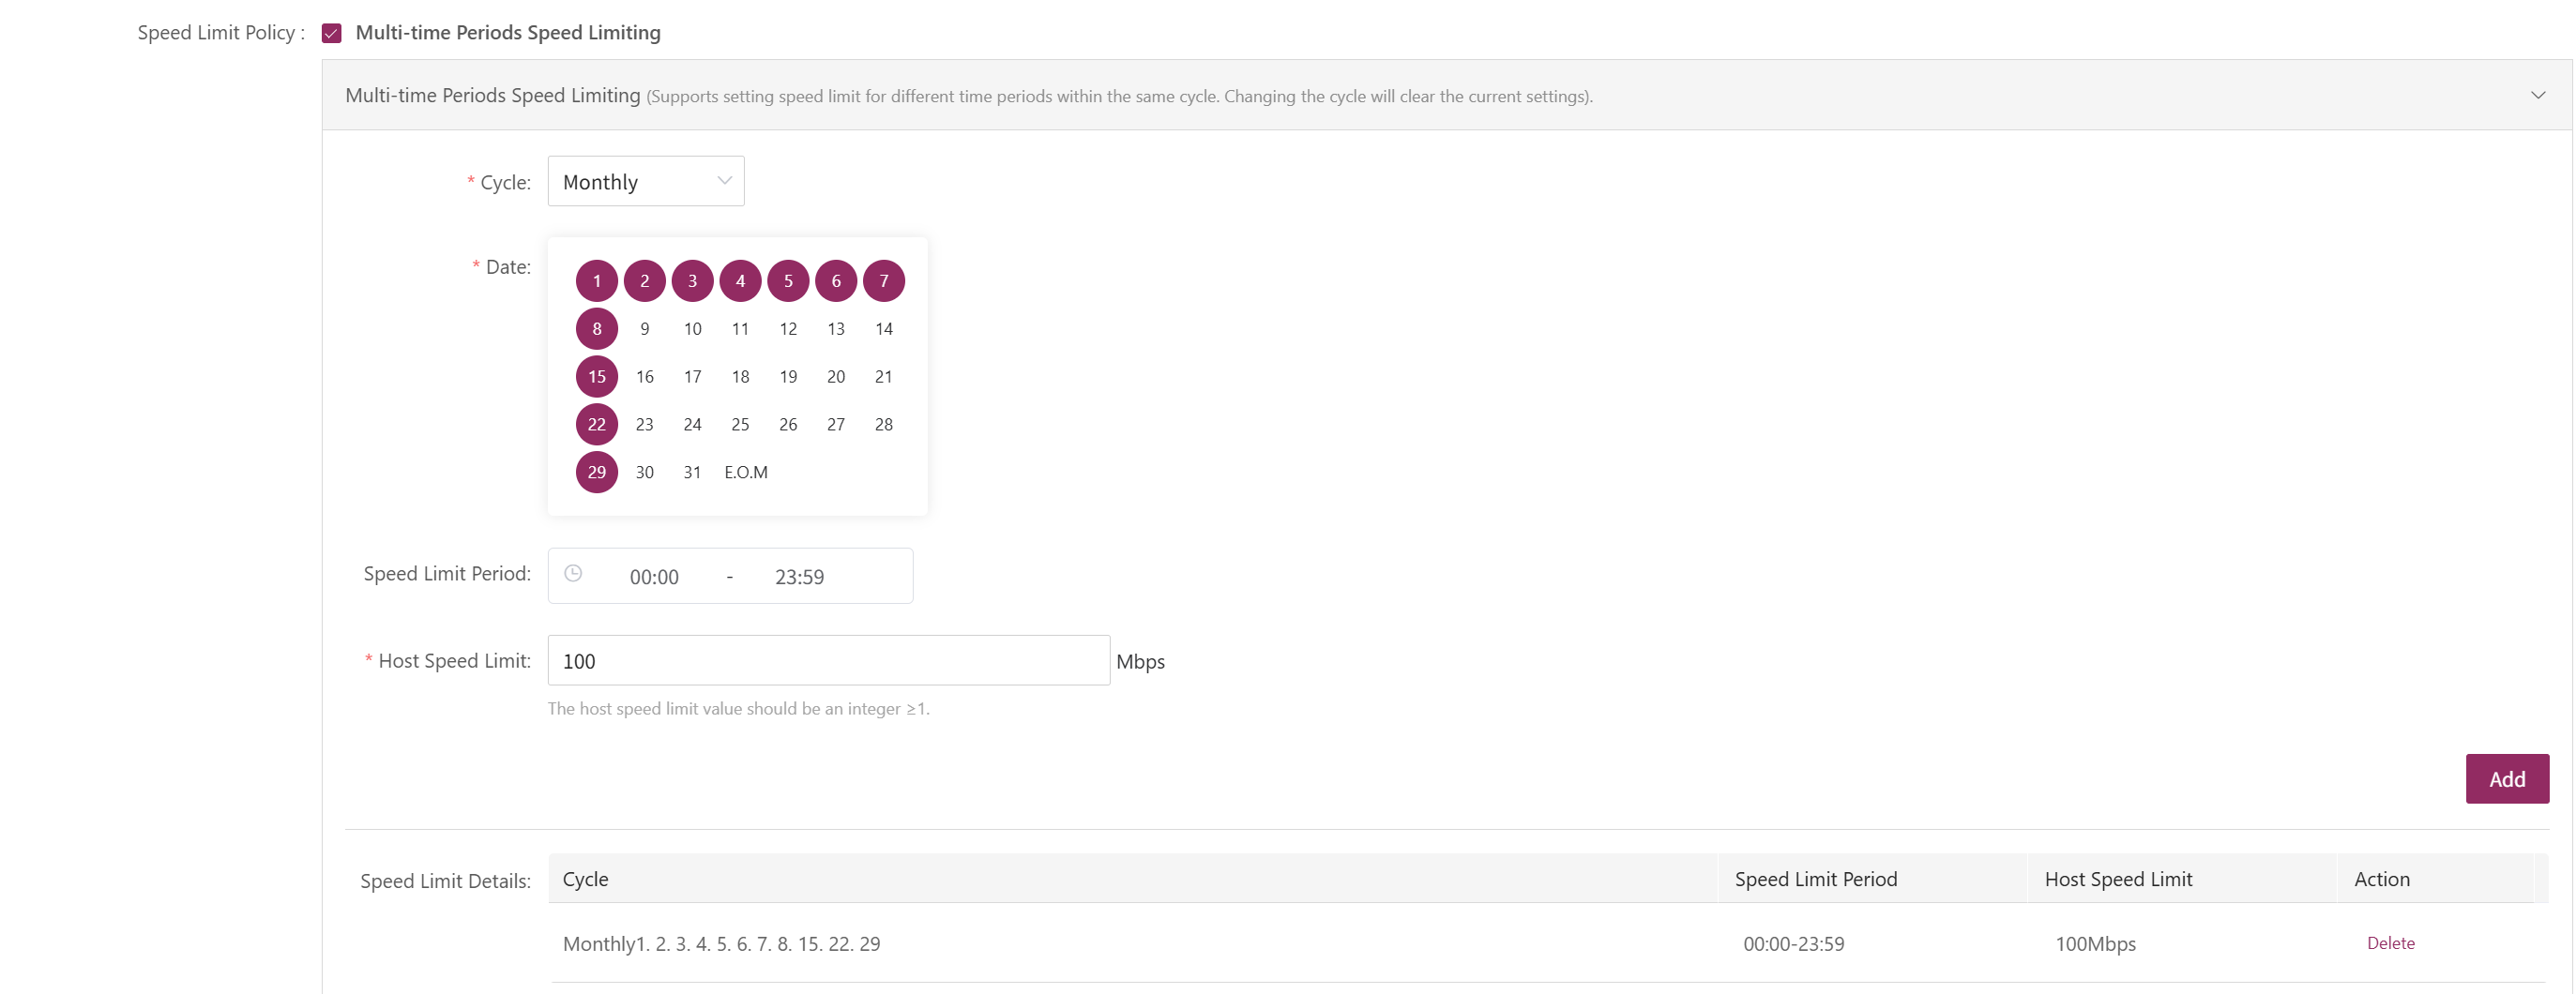2576x994 pixels.
Task: Deselect date 29 in the calendar
Action: (597, 473)
